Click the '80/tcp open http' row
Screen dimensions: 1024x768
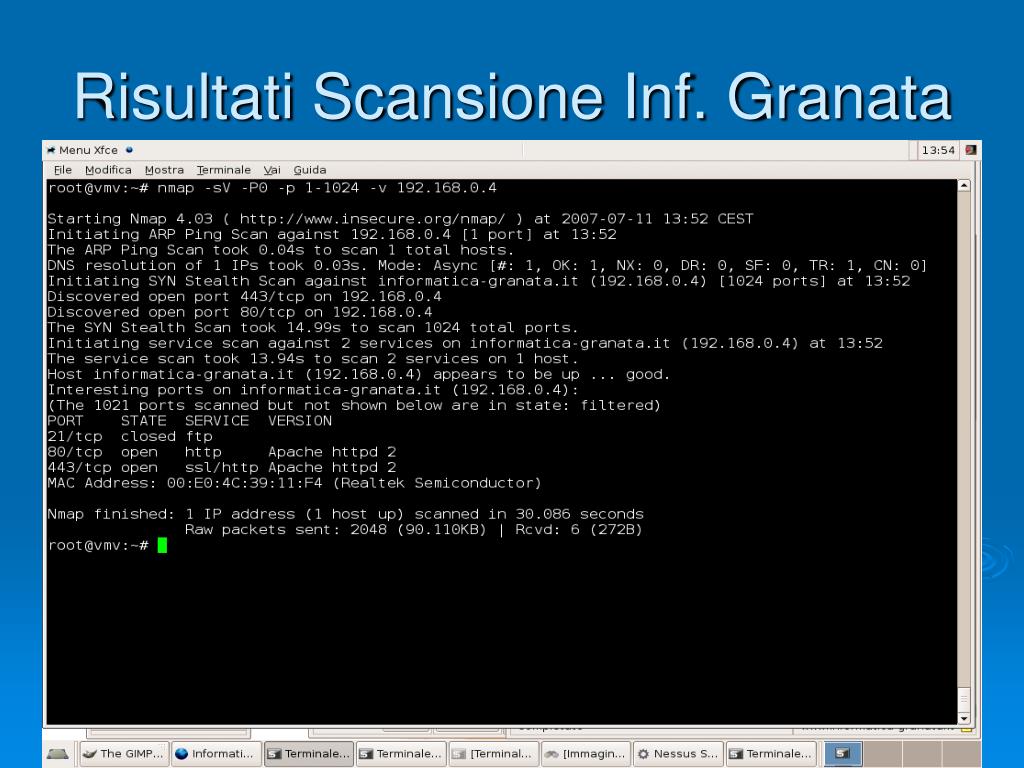[222, 452]
